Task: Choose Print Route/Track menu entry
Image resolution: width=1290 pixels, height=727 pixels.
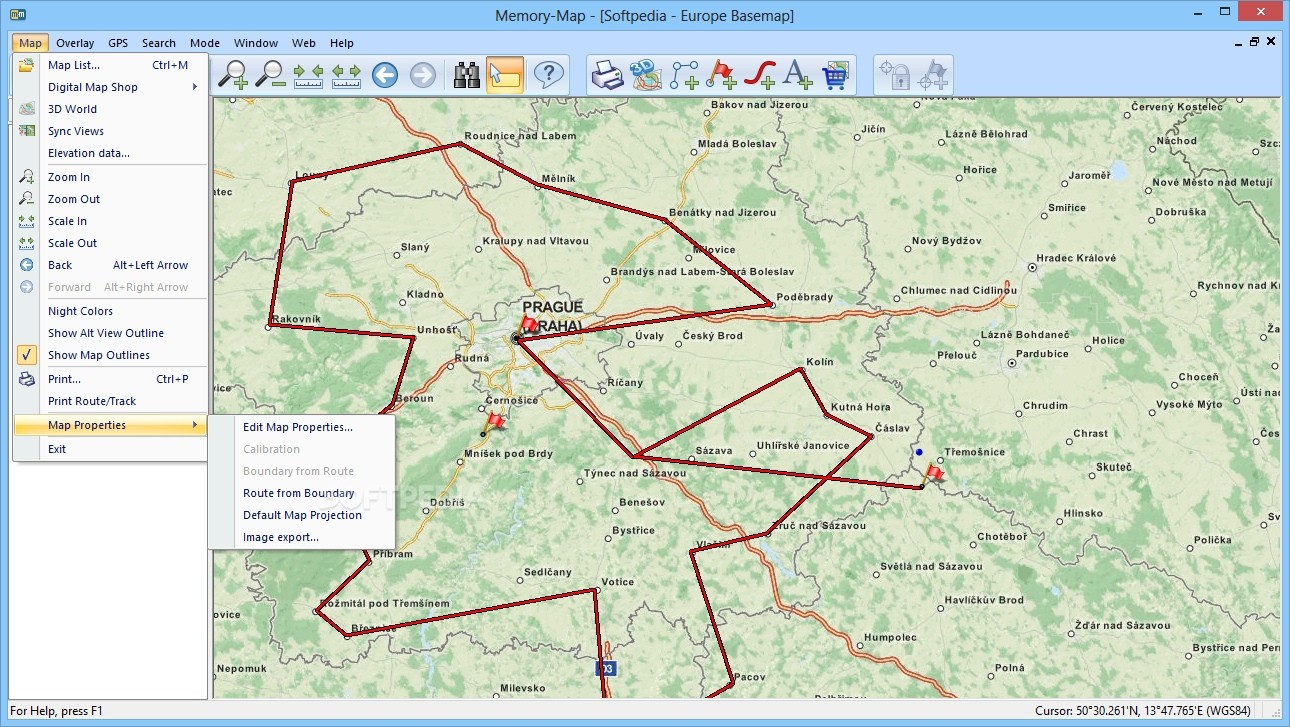Action: 110,401
